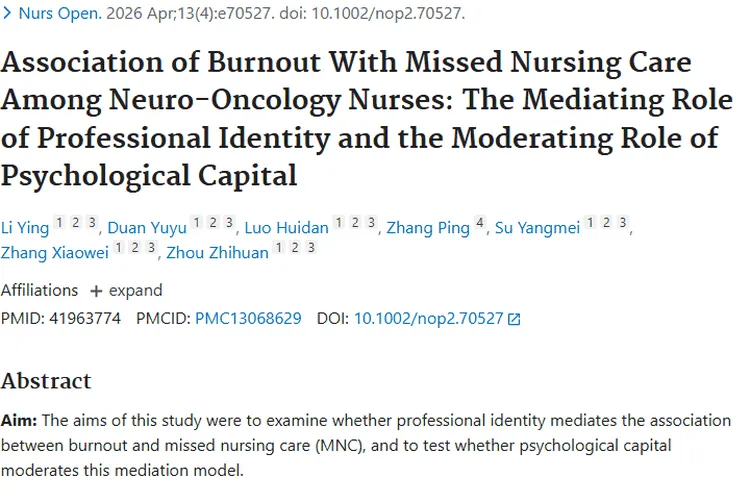Click the Abstract section heading
This screenshot has width=750, height=500.
(x=46, y=380)
